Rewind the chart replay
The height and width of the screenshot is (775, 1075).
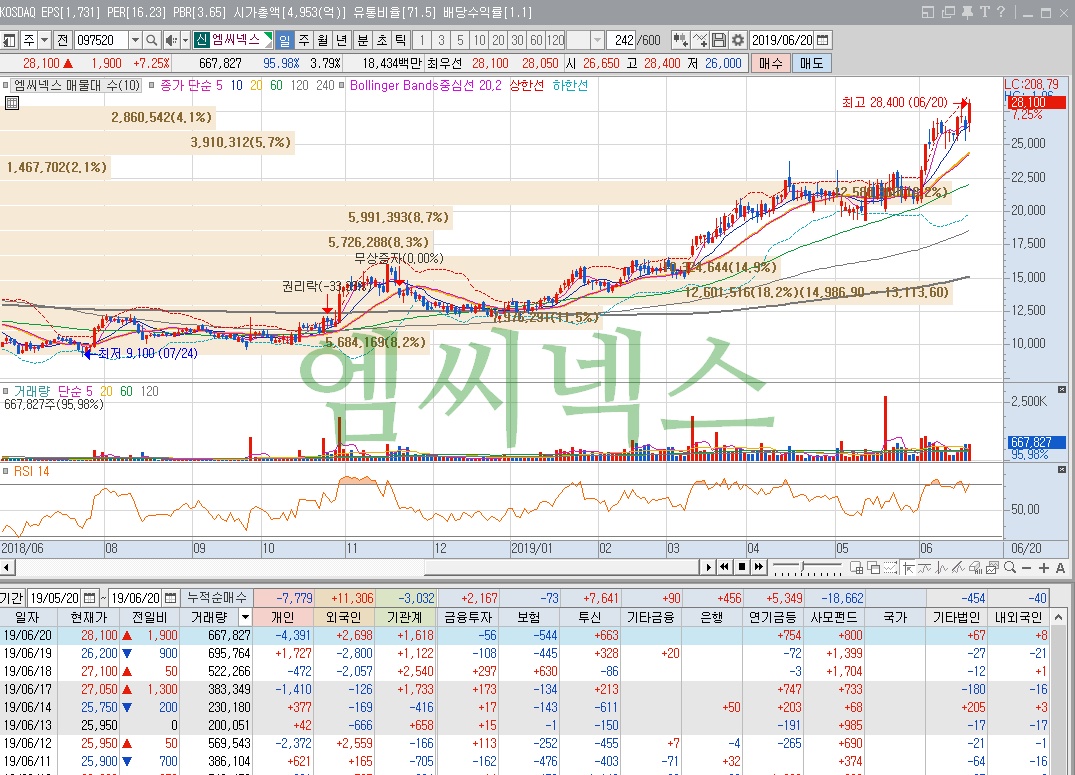(725, 567)
